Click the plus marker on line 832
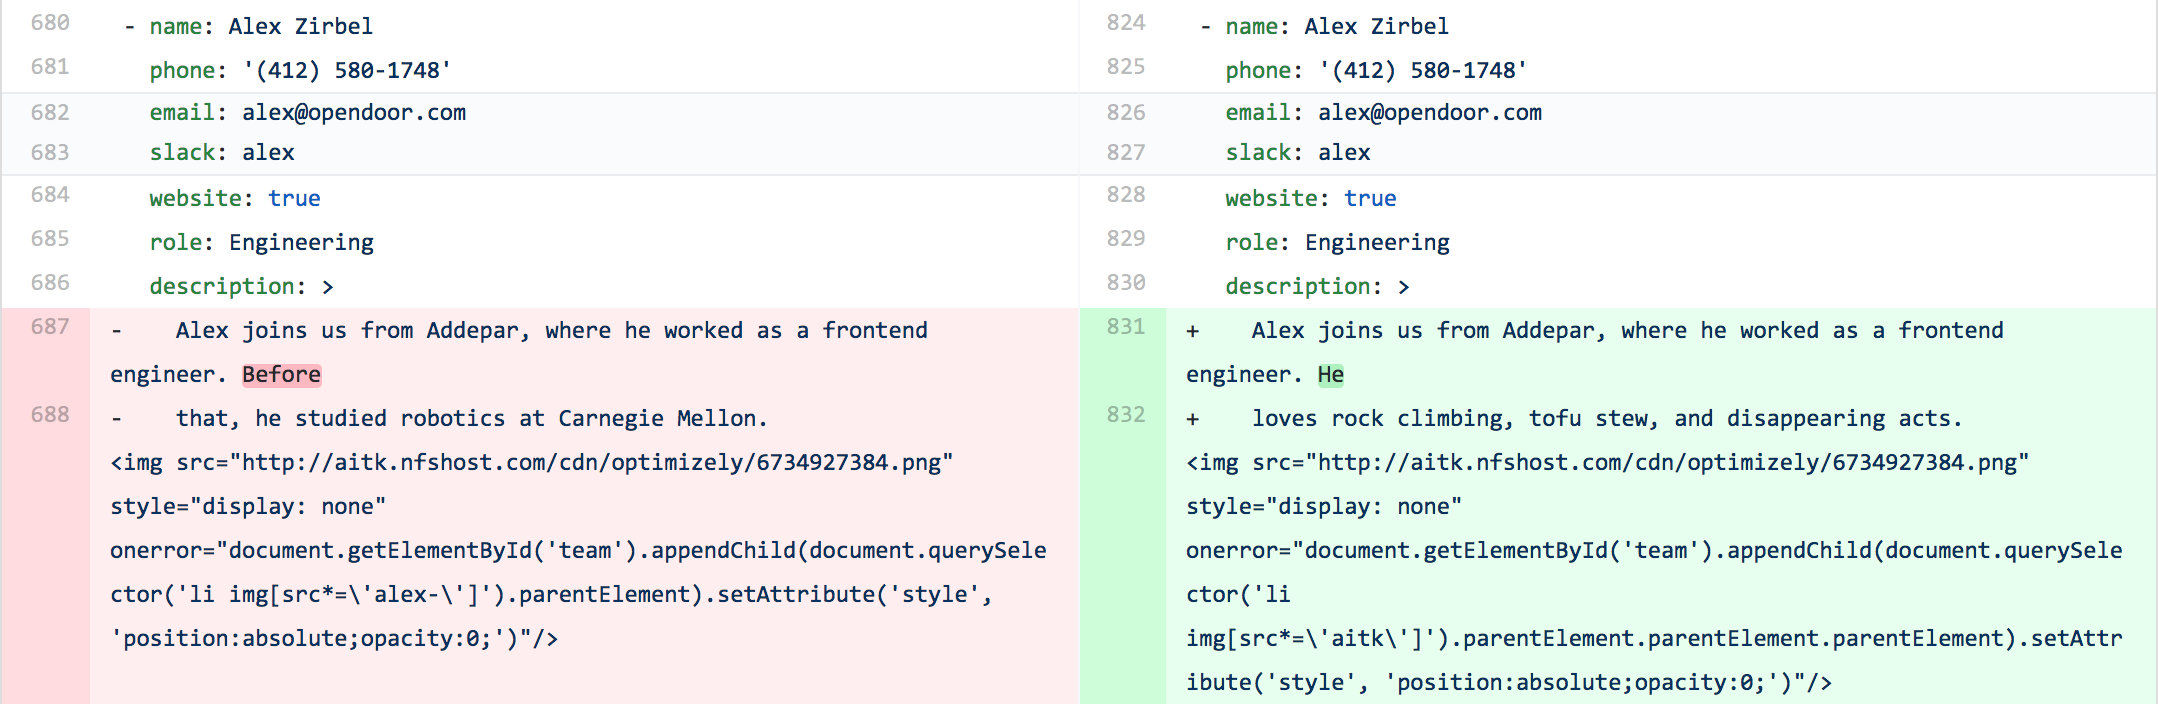This screenshot has width=2158, height=704. pos(1192,419)
